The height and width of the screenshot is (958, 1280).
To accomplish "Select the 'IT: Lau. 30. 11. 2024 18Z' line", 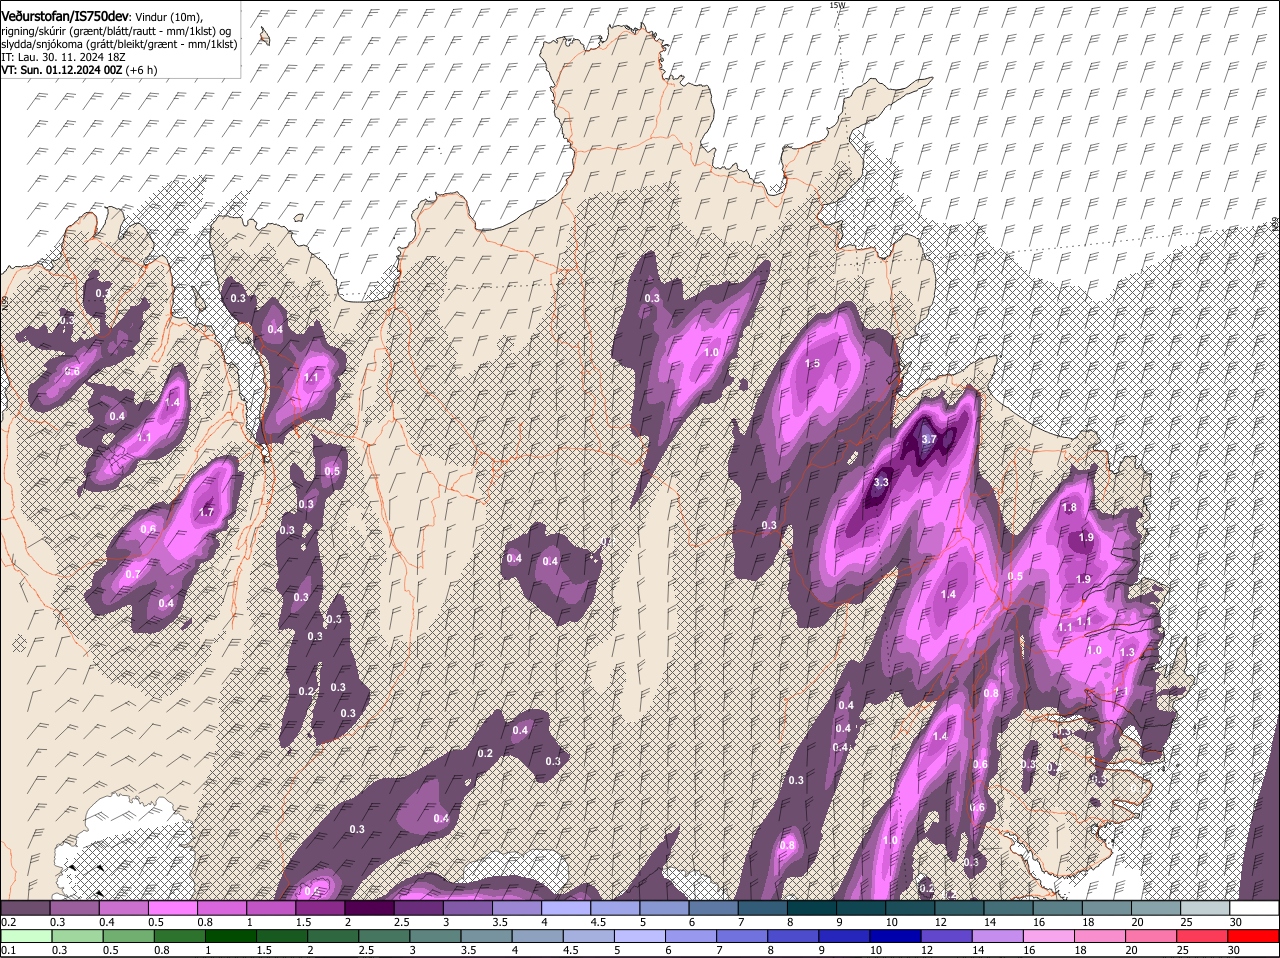I will tap(63, 57).
